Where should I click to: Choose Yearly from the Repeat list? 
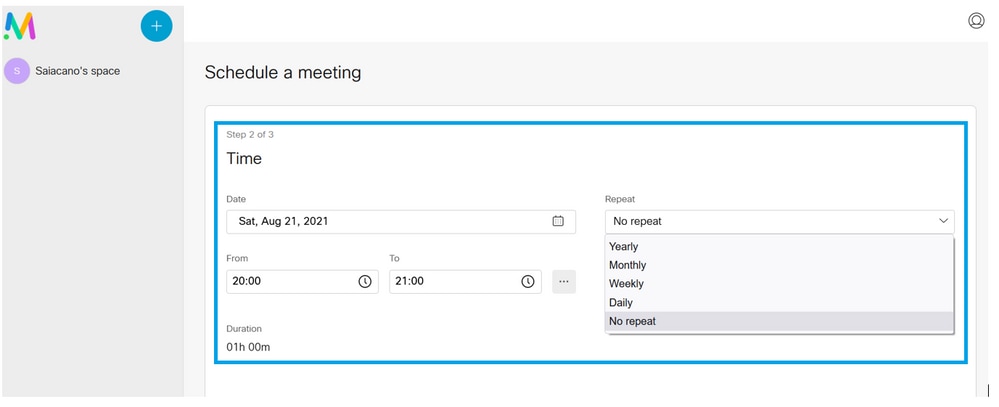(624, 247)
